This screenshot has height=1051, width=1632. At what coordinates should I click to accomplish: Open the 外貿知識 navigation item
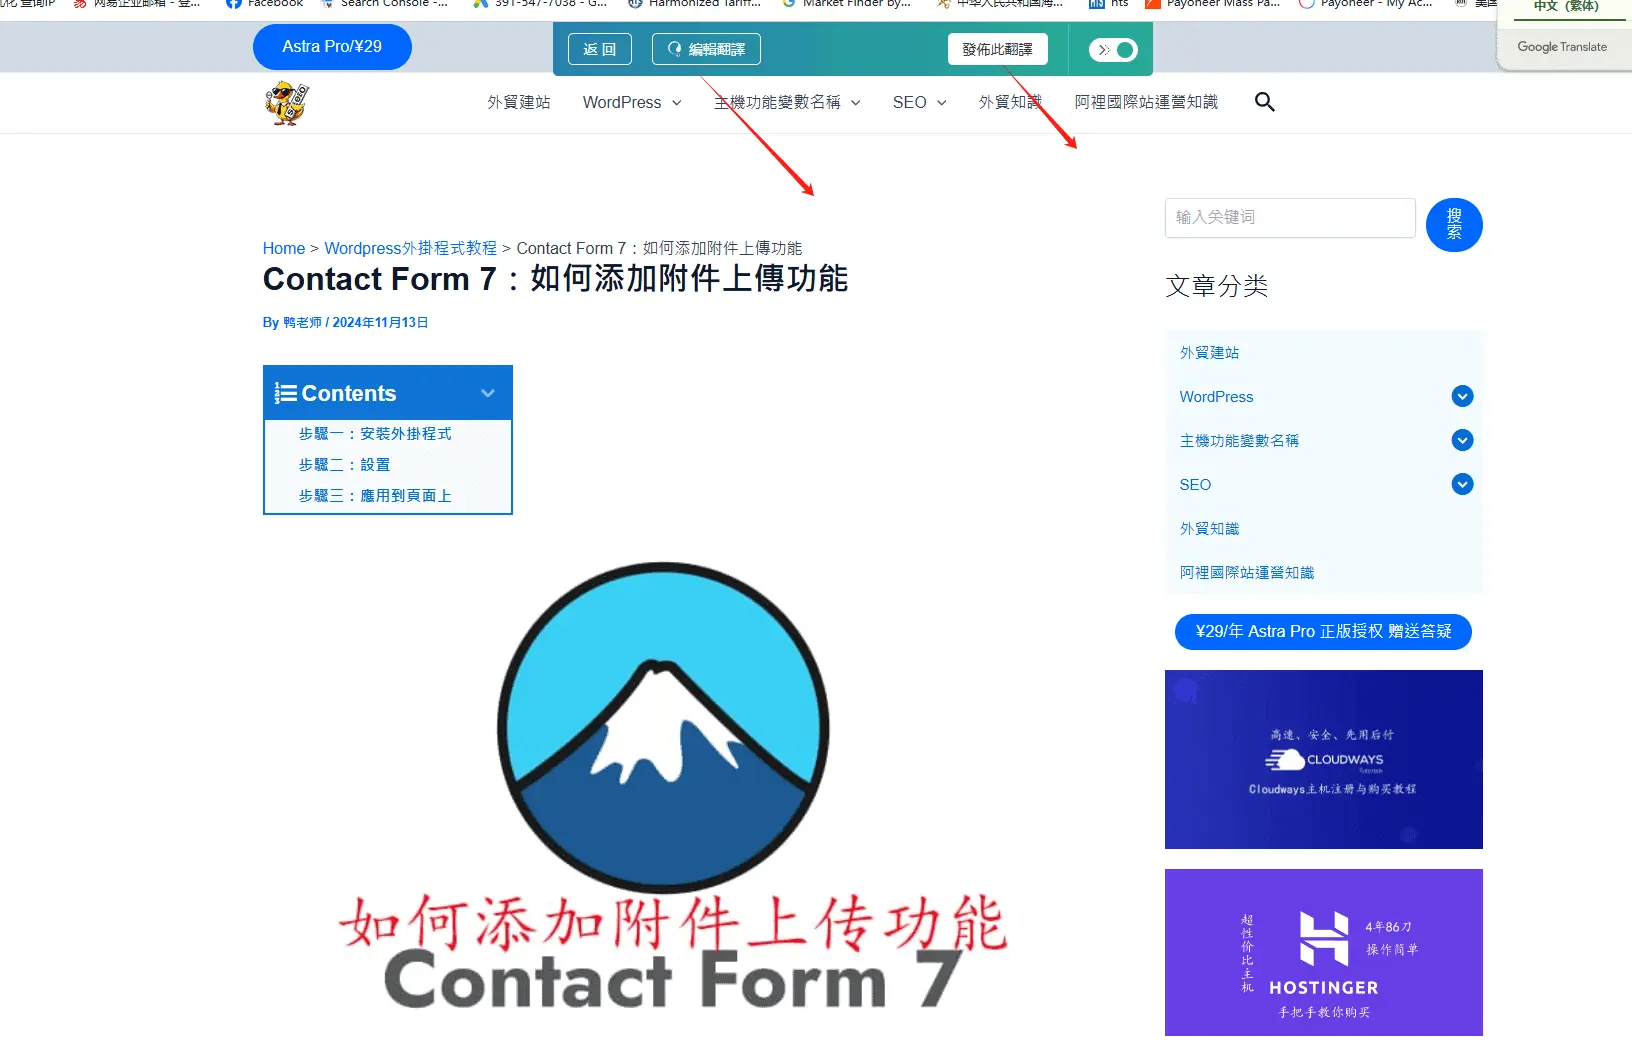(1010, 102)
